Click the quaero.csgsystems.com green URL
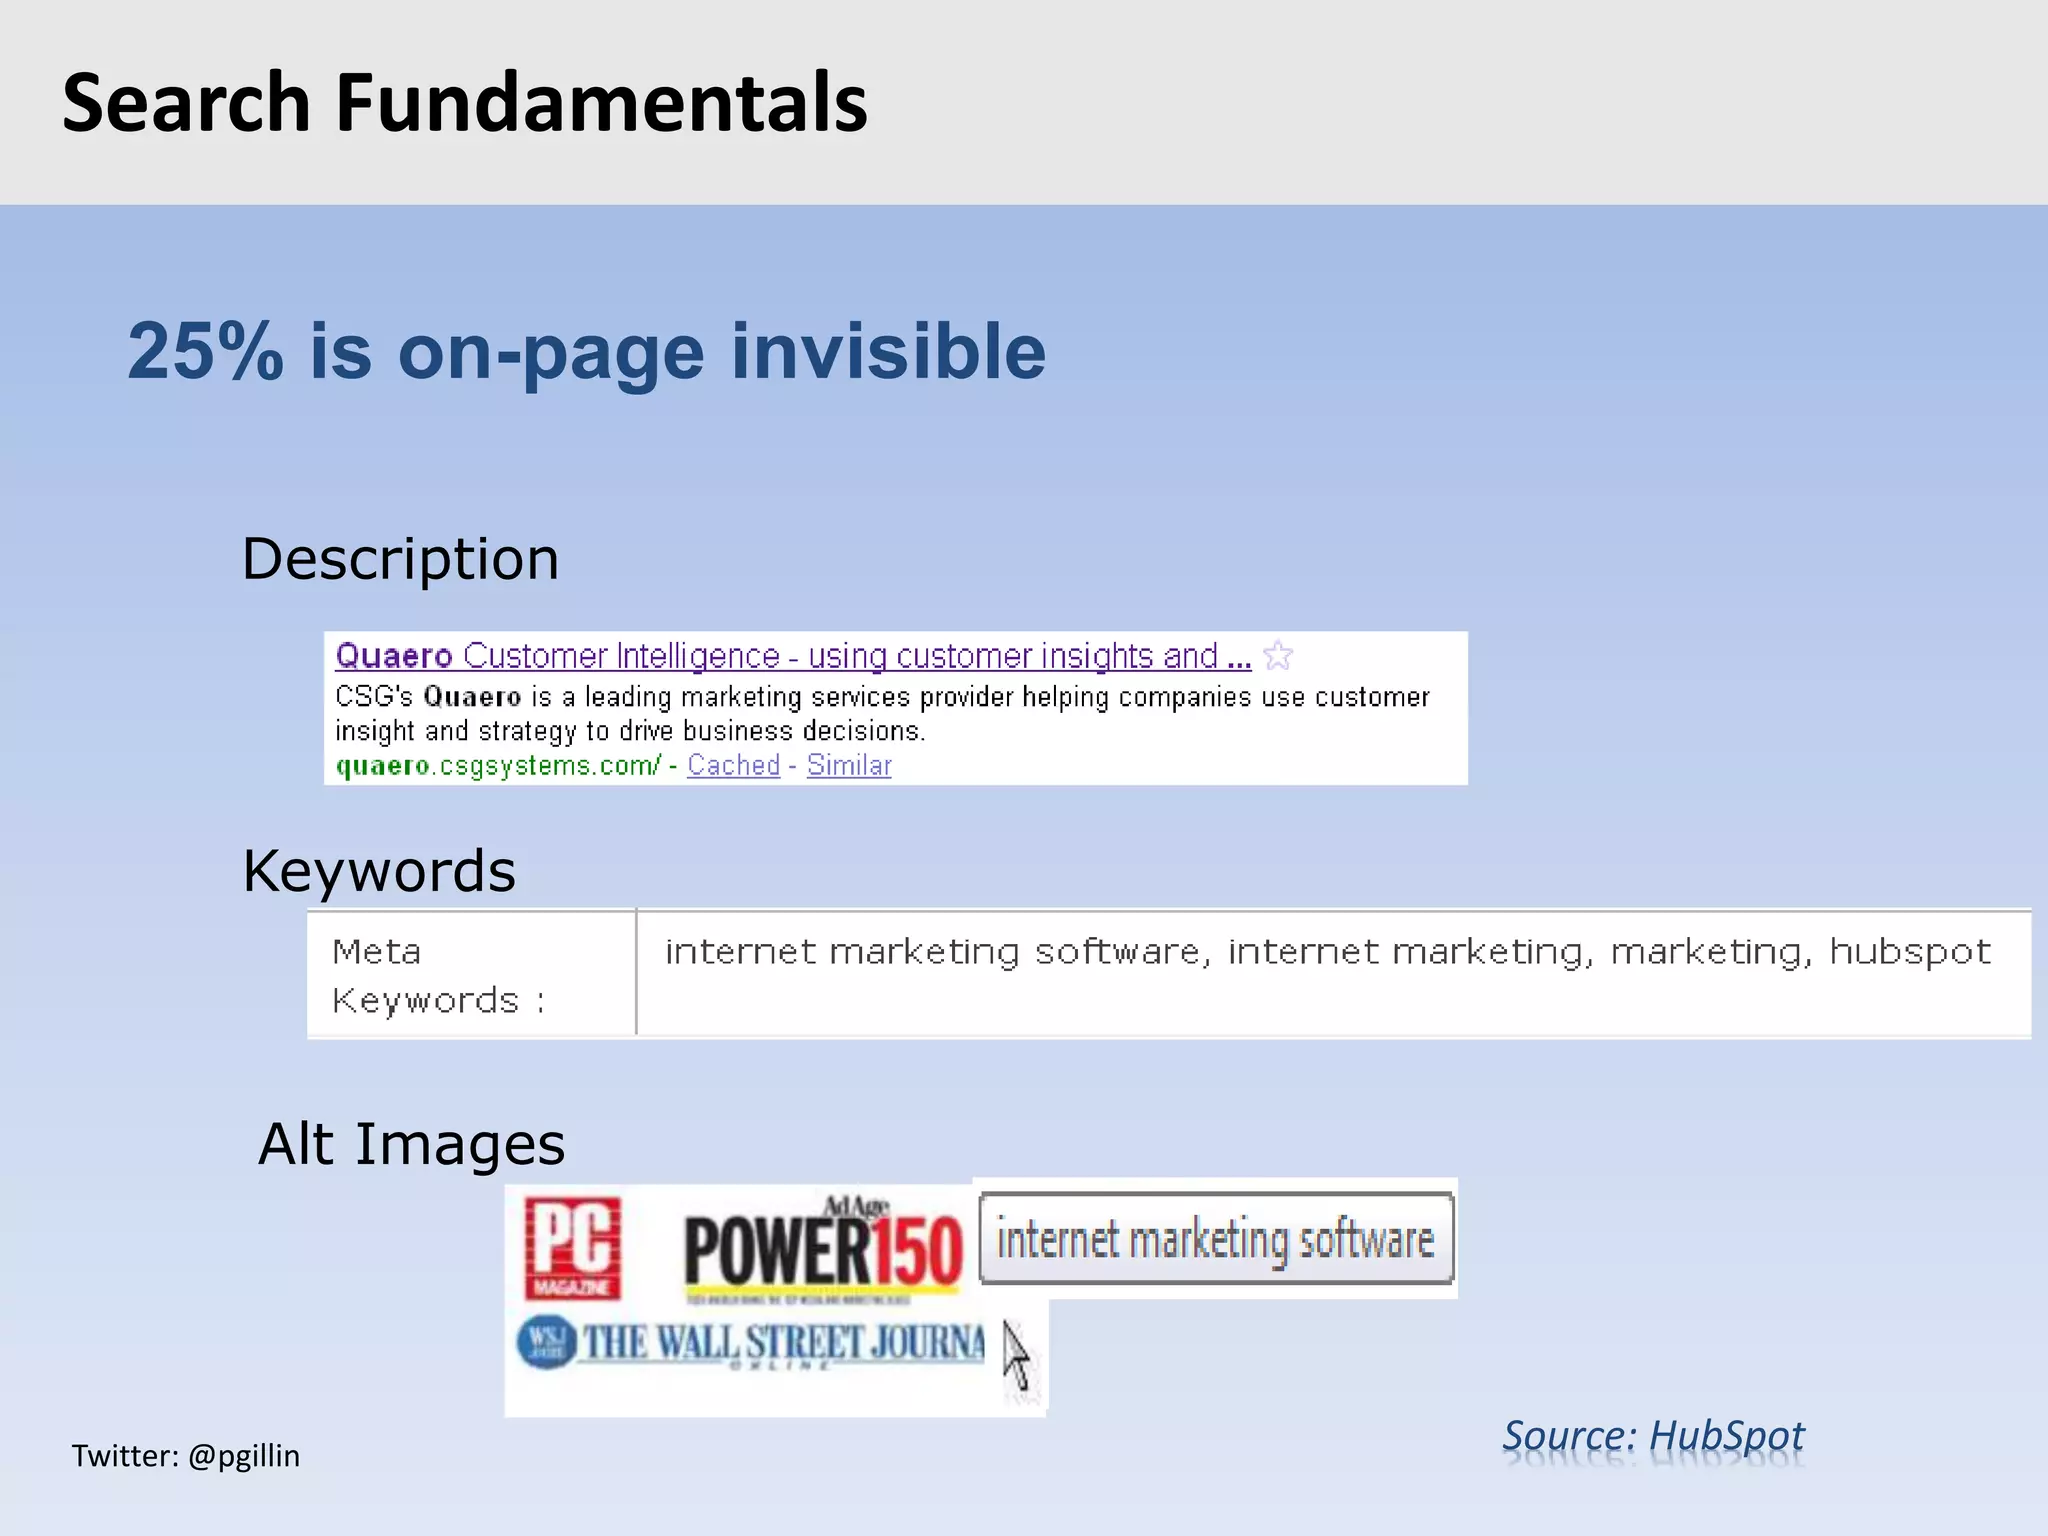The height and width of the screenshot is (1536, 2048). 498,766
